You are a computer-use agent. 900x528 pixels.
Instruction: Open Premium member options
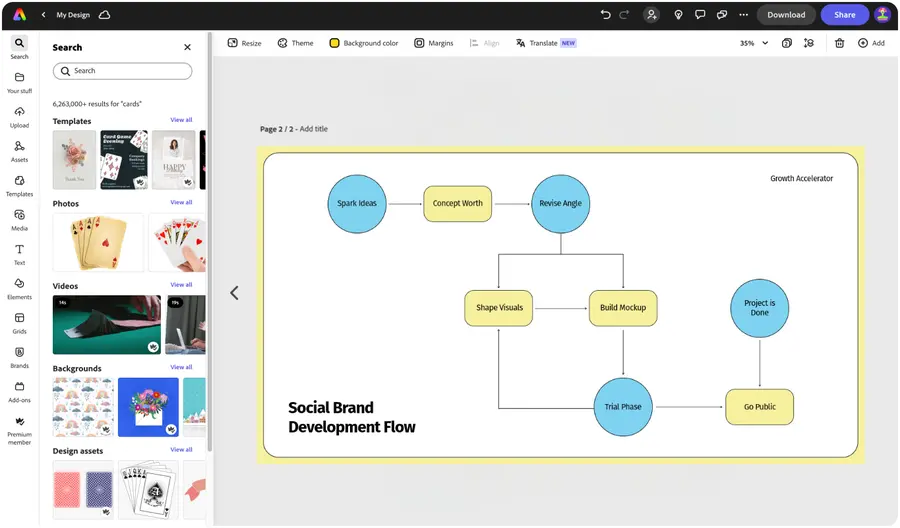(x=19, y=430)
